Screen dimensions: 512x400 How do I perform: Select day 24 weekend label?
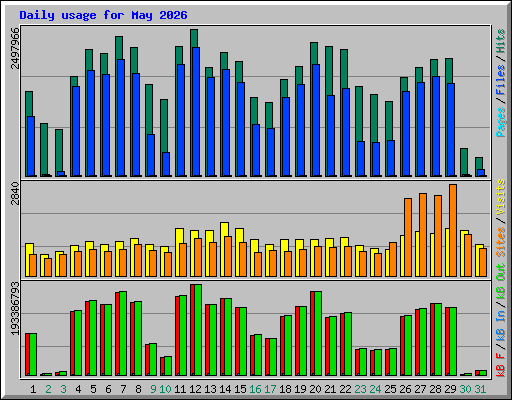[x=375, y=389]
